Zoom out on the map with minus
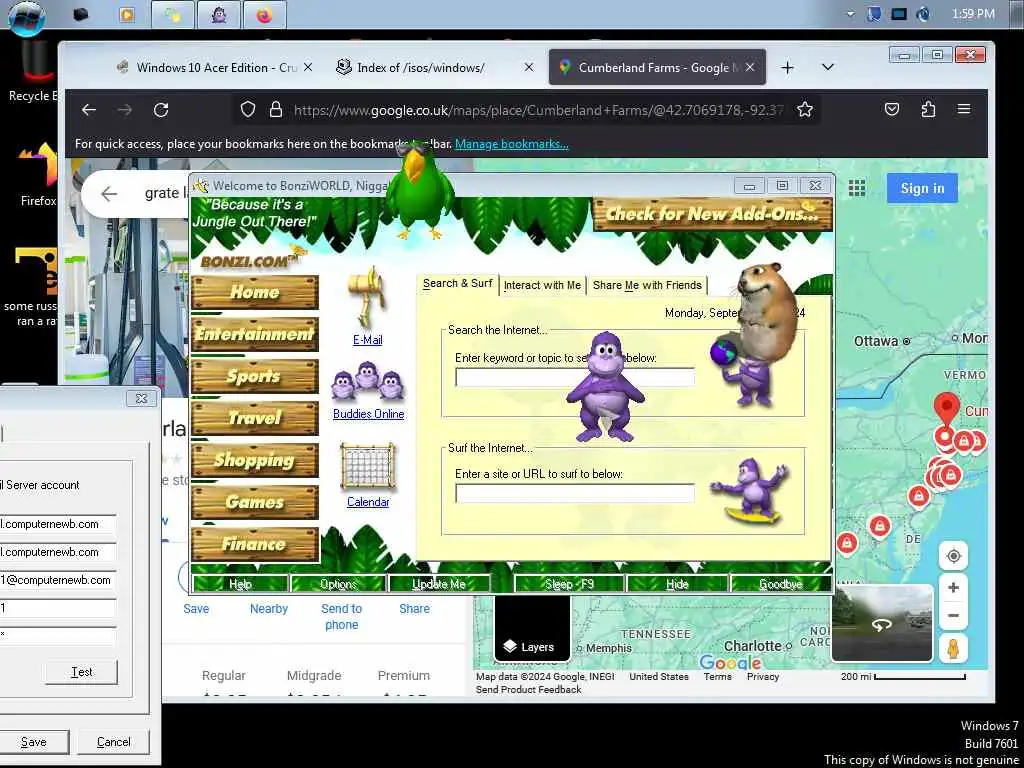Image resolution: width=1024 pixels, height=768 pixels. [x=953, y=615]
